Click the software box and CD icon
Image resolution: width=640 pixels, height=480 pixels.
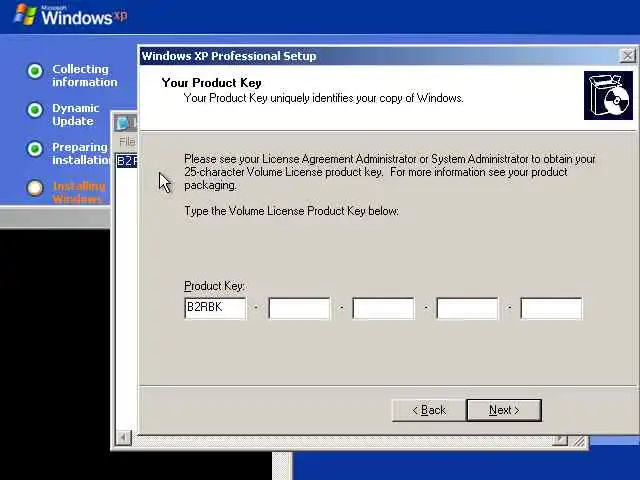pyautogui.click(x=608, y=96)
